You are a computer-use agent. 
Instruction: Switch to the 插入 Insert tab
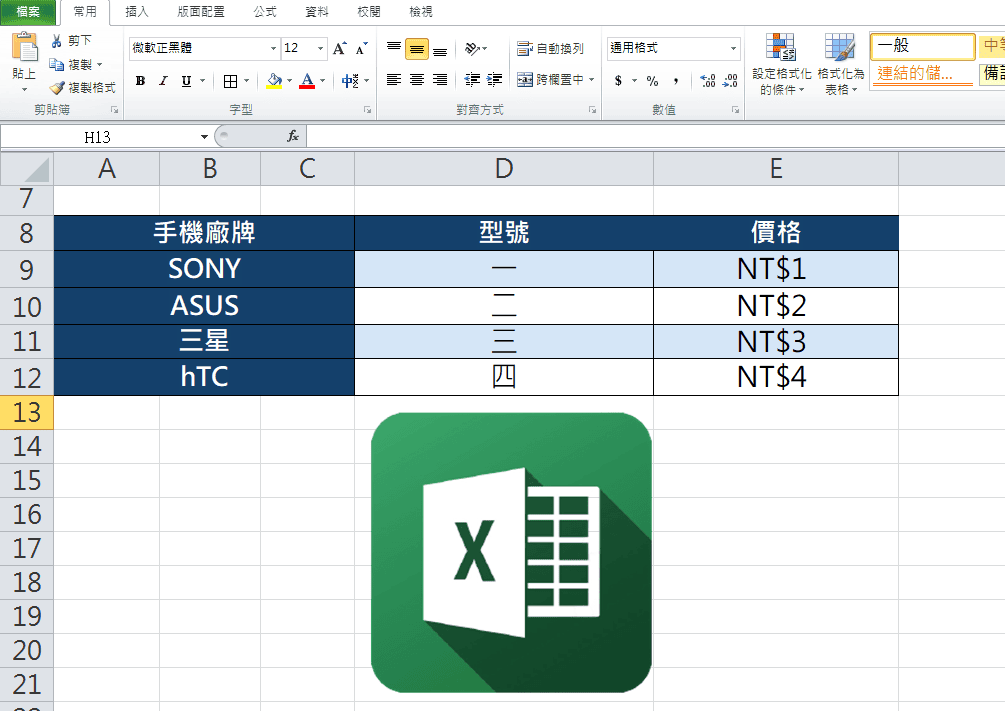(x=137, y=12)
